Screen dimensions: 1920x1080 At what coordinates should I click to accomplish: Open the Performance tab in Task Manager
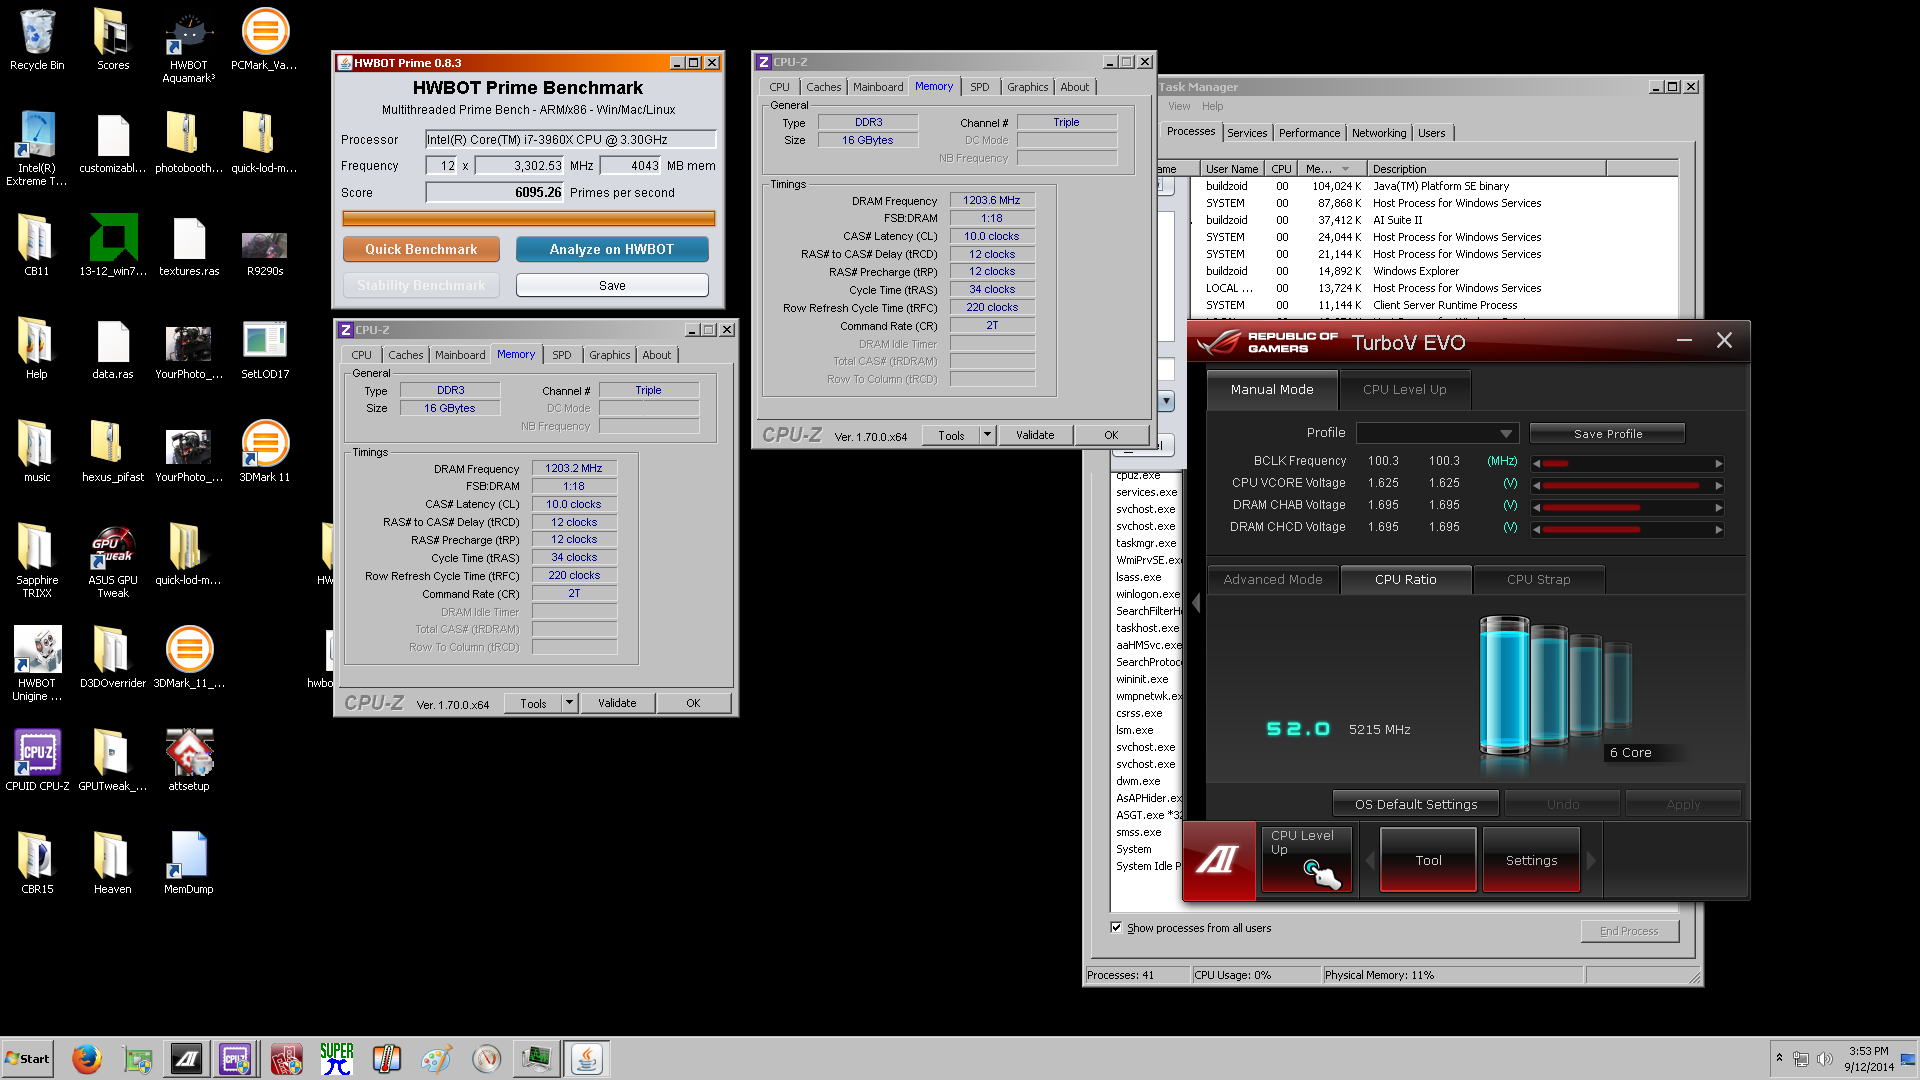[x=1309, y=133]
